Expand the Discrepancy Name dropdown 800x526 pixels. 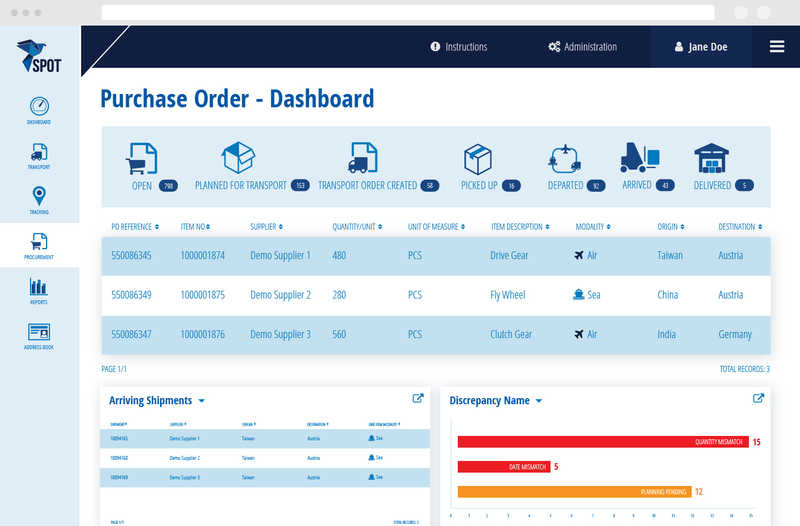pos(539,401)
